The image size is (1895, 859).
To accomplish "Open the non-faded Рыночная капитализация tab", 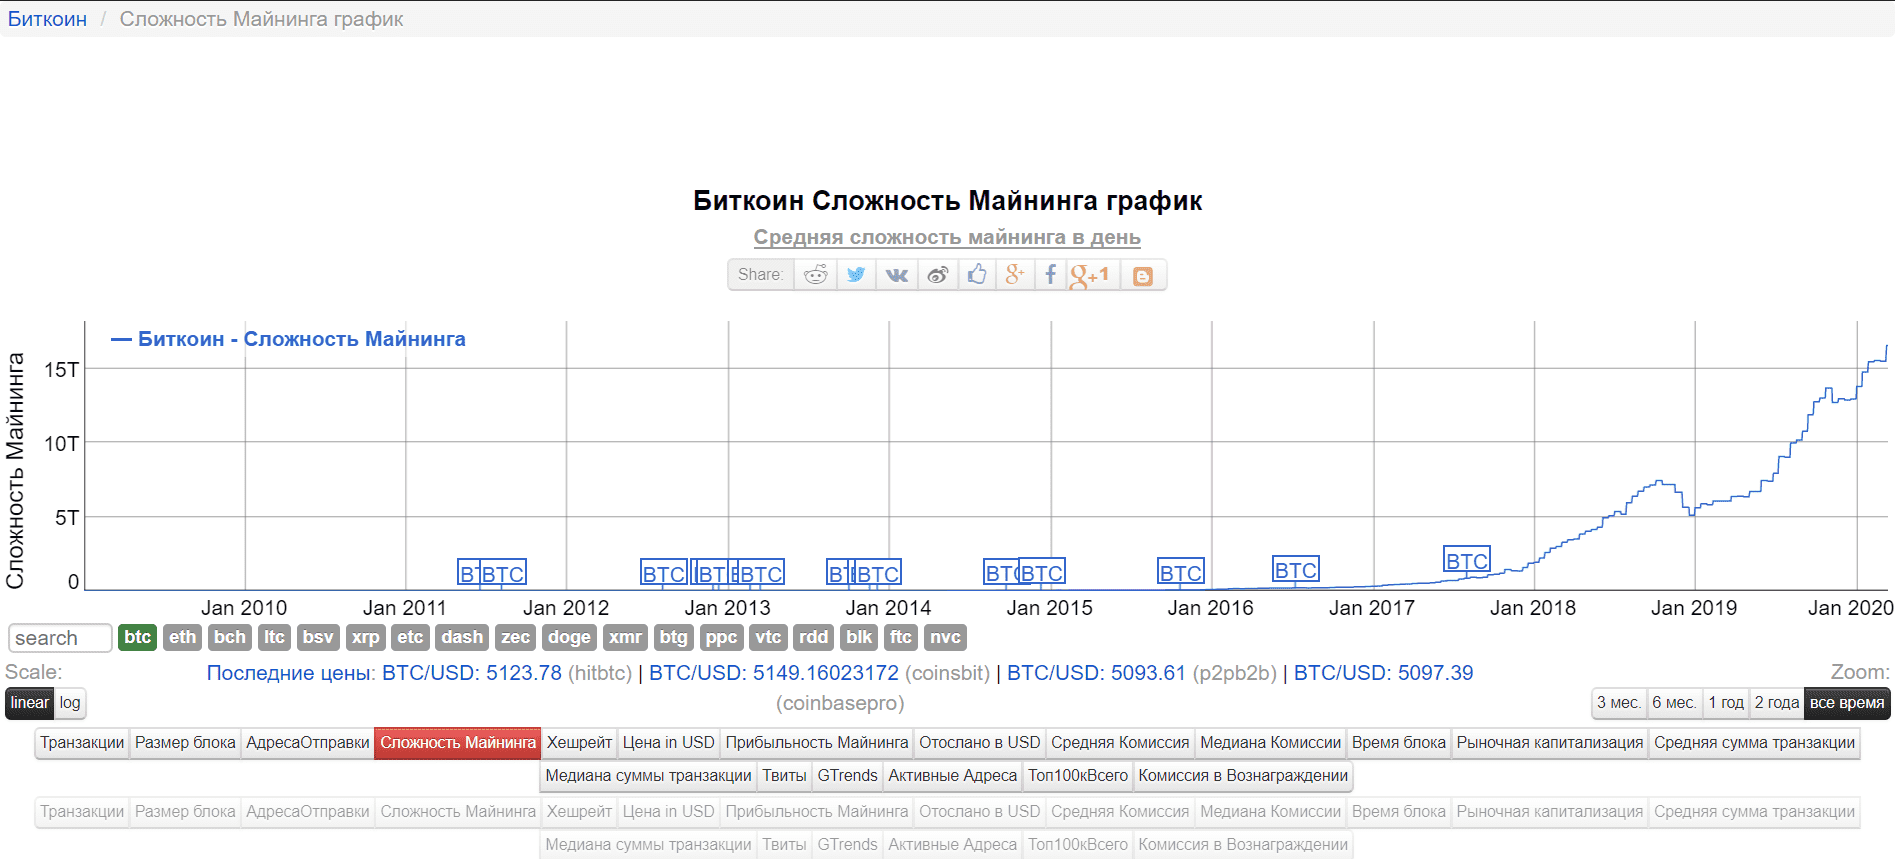I will [1550, 743].
